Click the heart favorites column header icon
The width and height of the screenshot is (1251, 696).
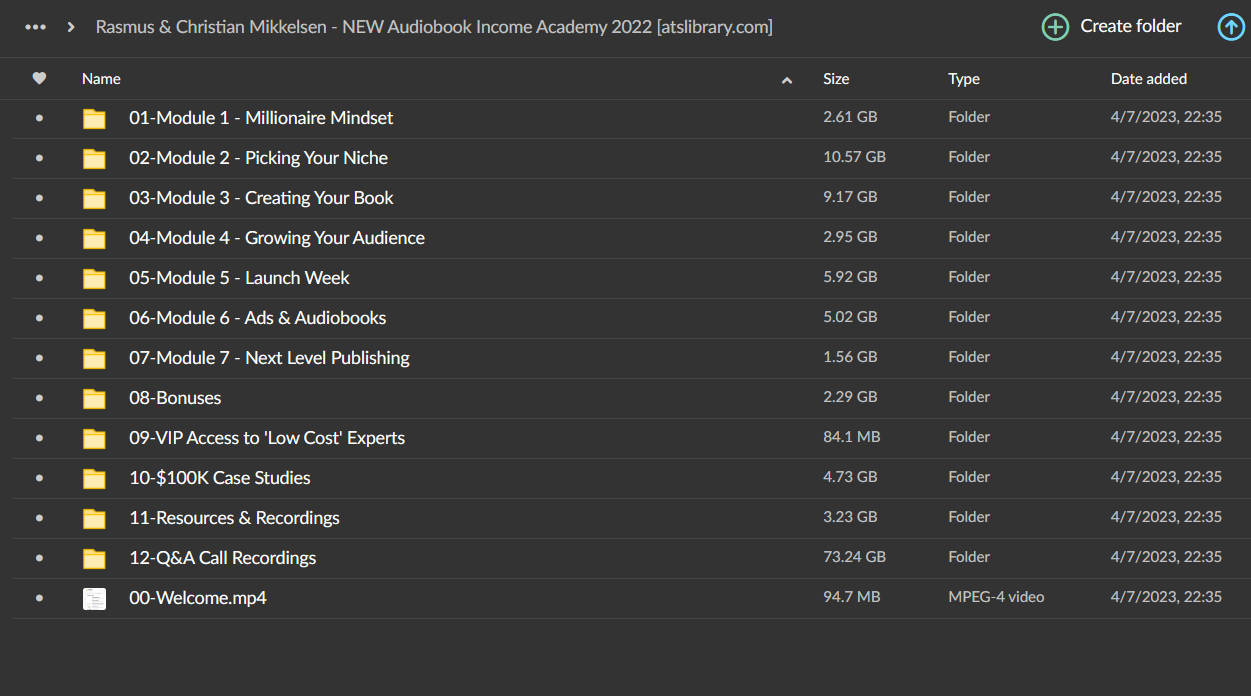[39, 78]
